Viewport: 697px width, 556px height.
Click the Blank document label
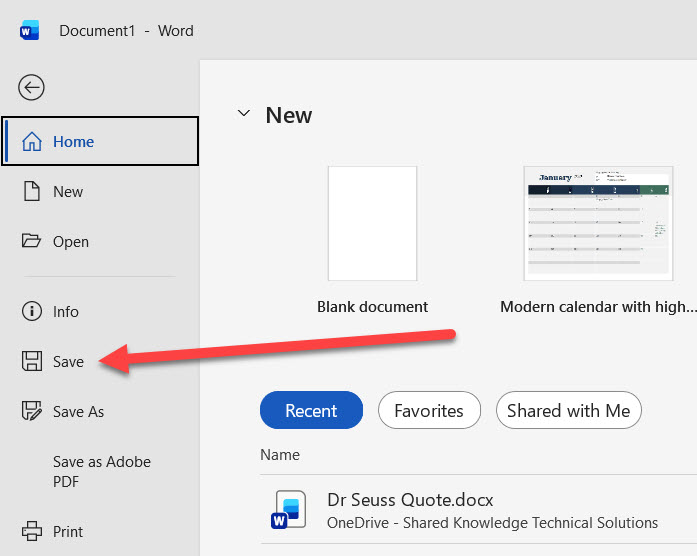(373, 307)
